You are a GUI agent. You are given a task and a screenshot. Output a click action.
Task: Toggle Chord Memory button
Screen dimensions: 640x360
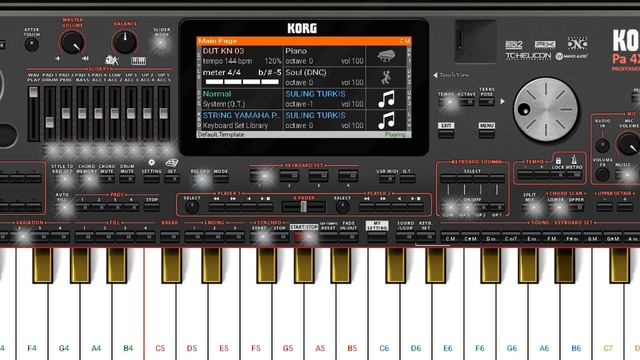[x=87, y=178]
